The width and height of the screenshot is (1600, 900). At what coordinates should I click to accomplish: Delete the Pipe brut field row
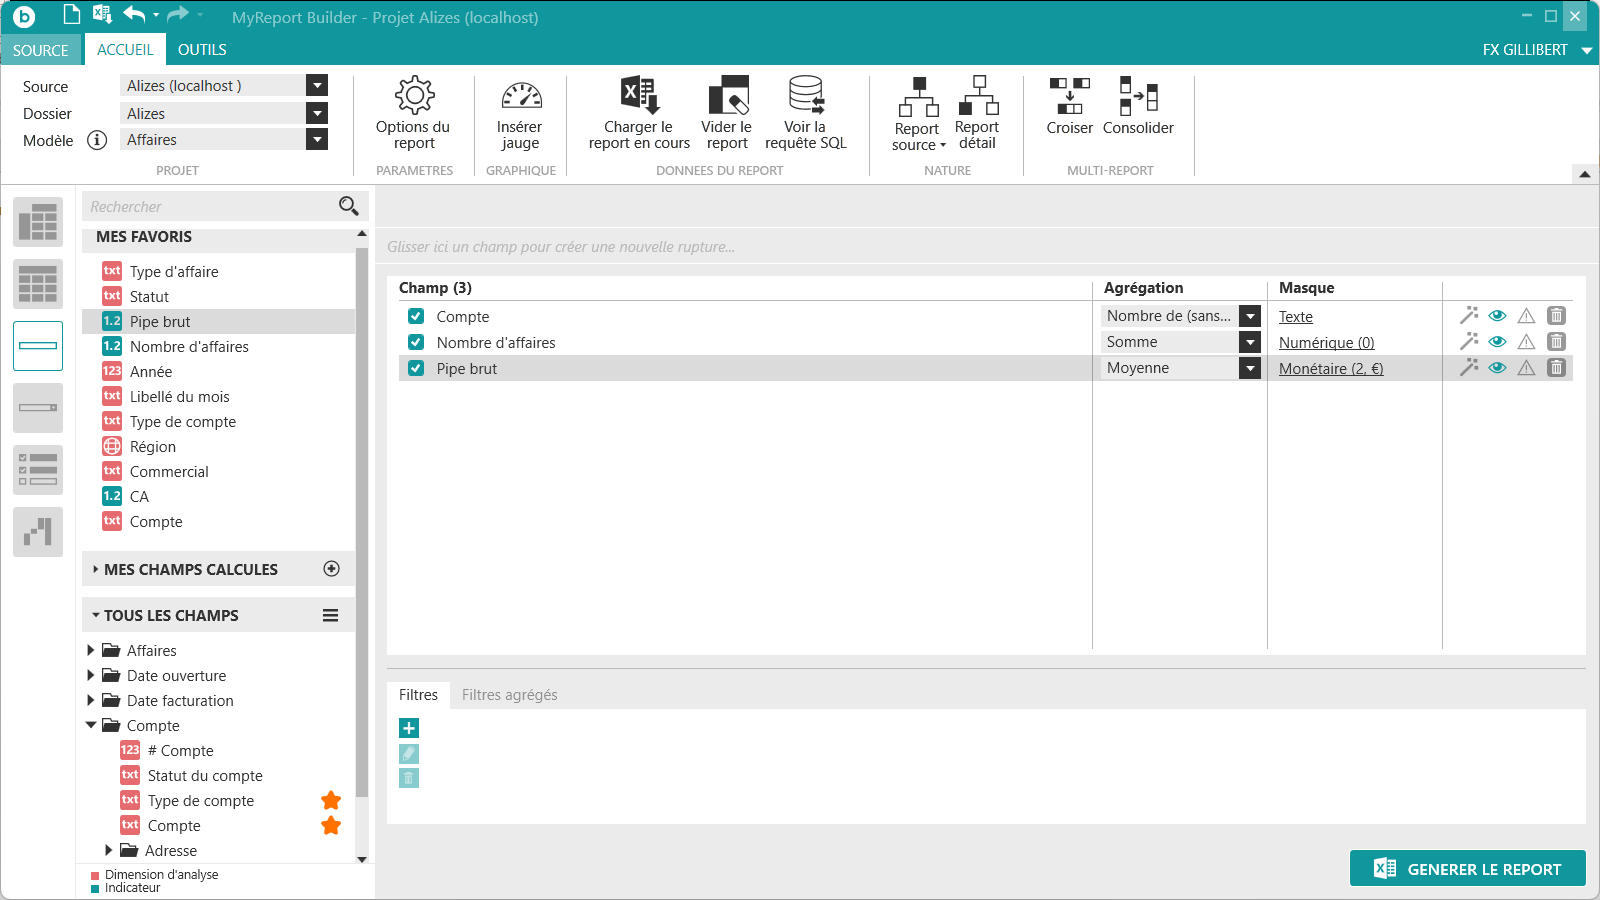click(x=1556, y=368)
